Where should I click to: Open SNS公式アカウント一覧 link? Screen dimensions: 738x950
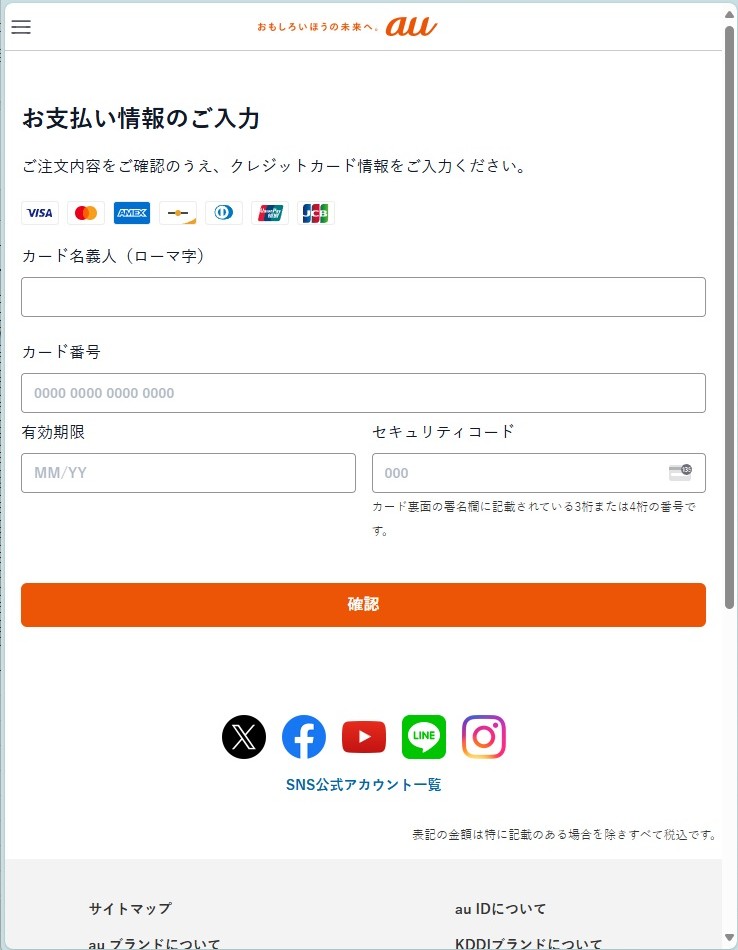[364, 785]
